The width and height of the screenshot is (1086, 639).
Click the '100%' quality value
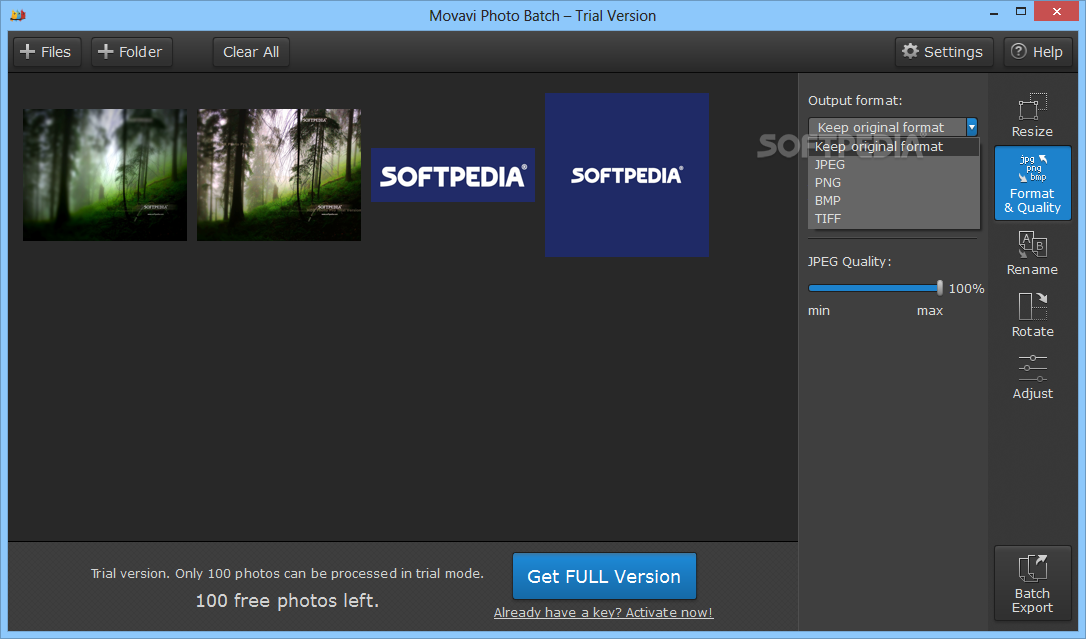point(966,289)
